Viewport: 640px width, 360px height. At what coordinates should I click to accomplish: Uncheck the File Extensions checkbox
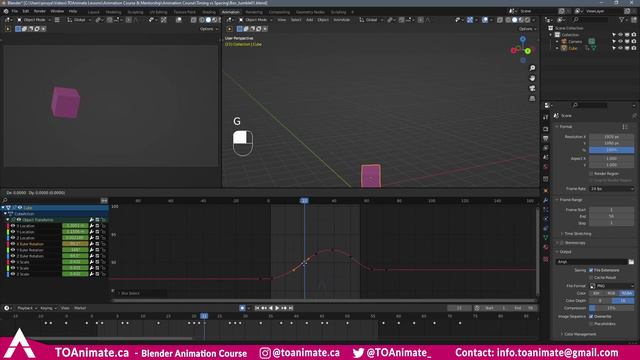point(591,270)
